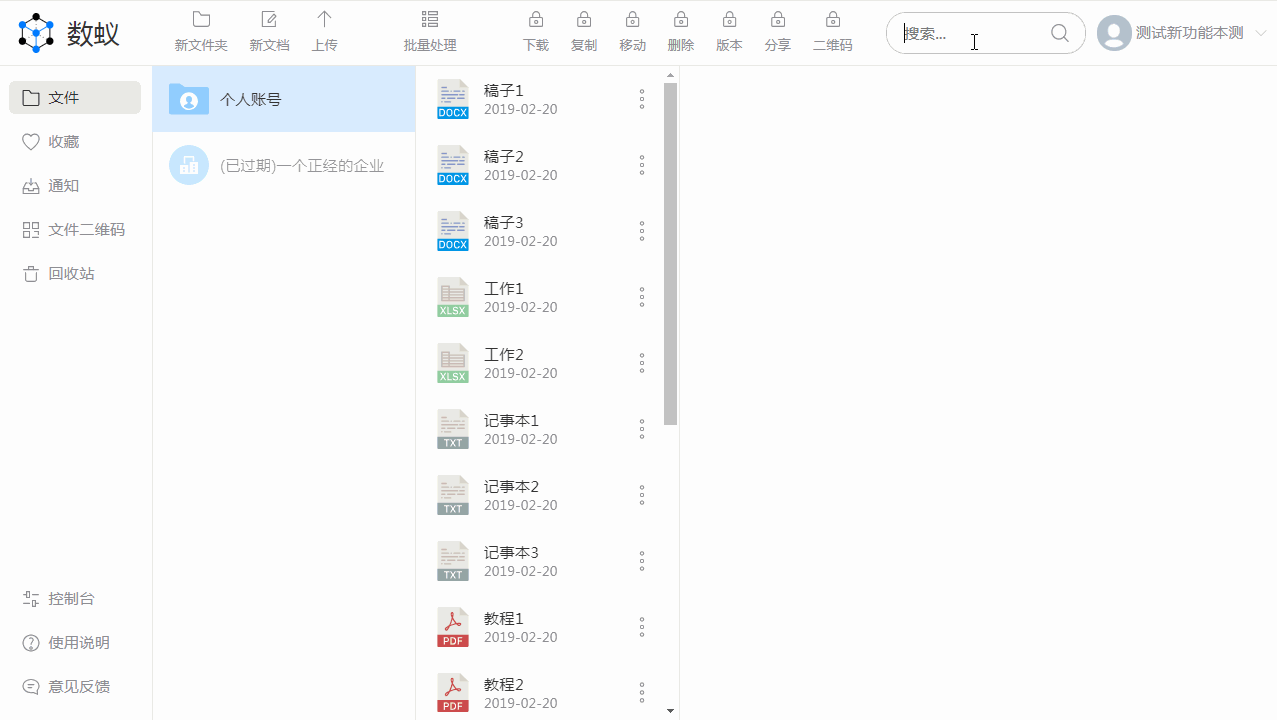
Task: Expand the user account dropdown arrow
Action: (x=1261, y=33)
